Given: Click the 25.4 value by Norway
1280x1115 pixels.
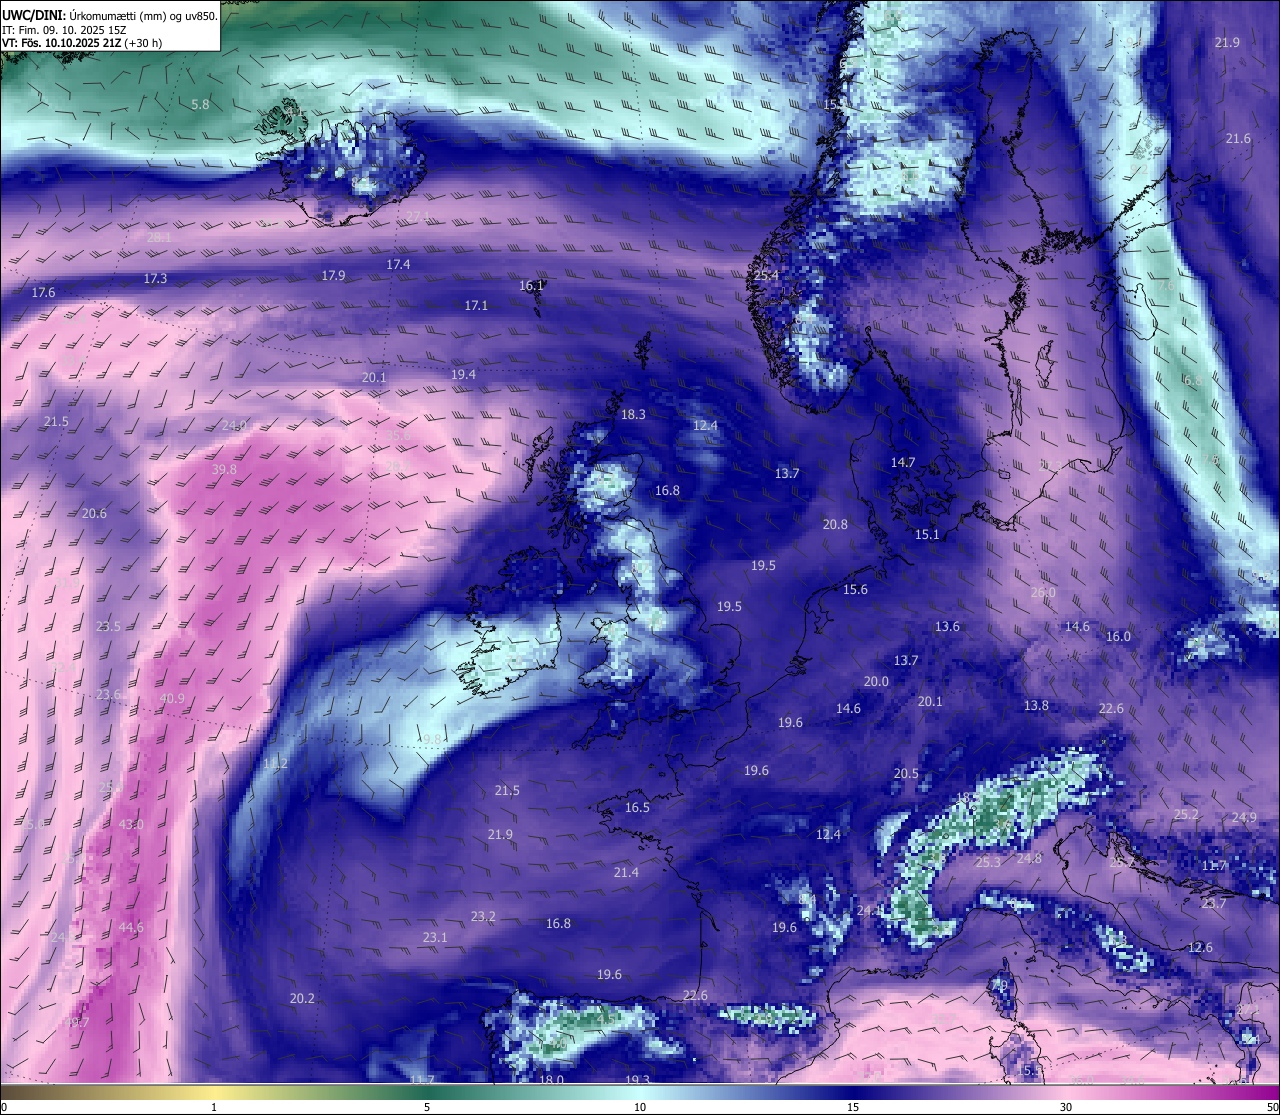Looking at the screenshot, I should pos(766,275).
